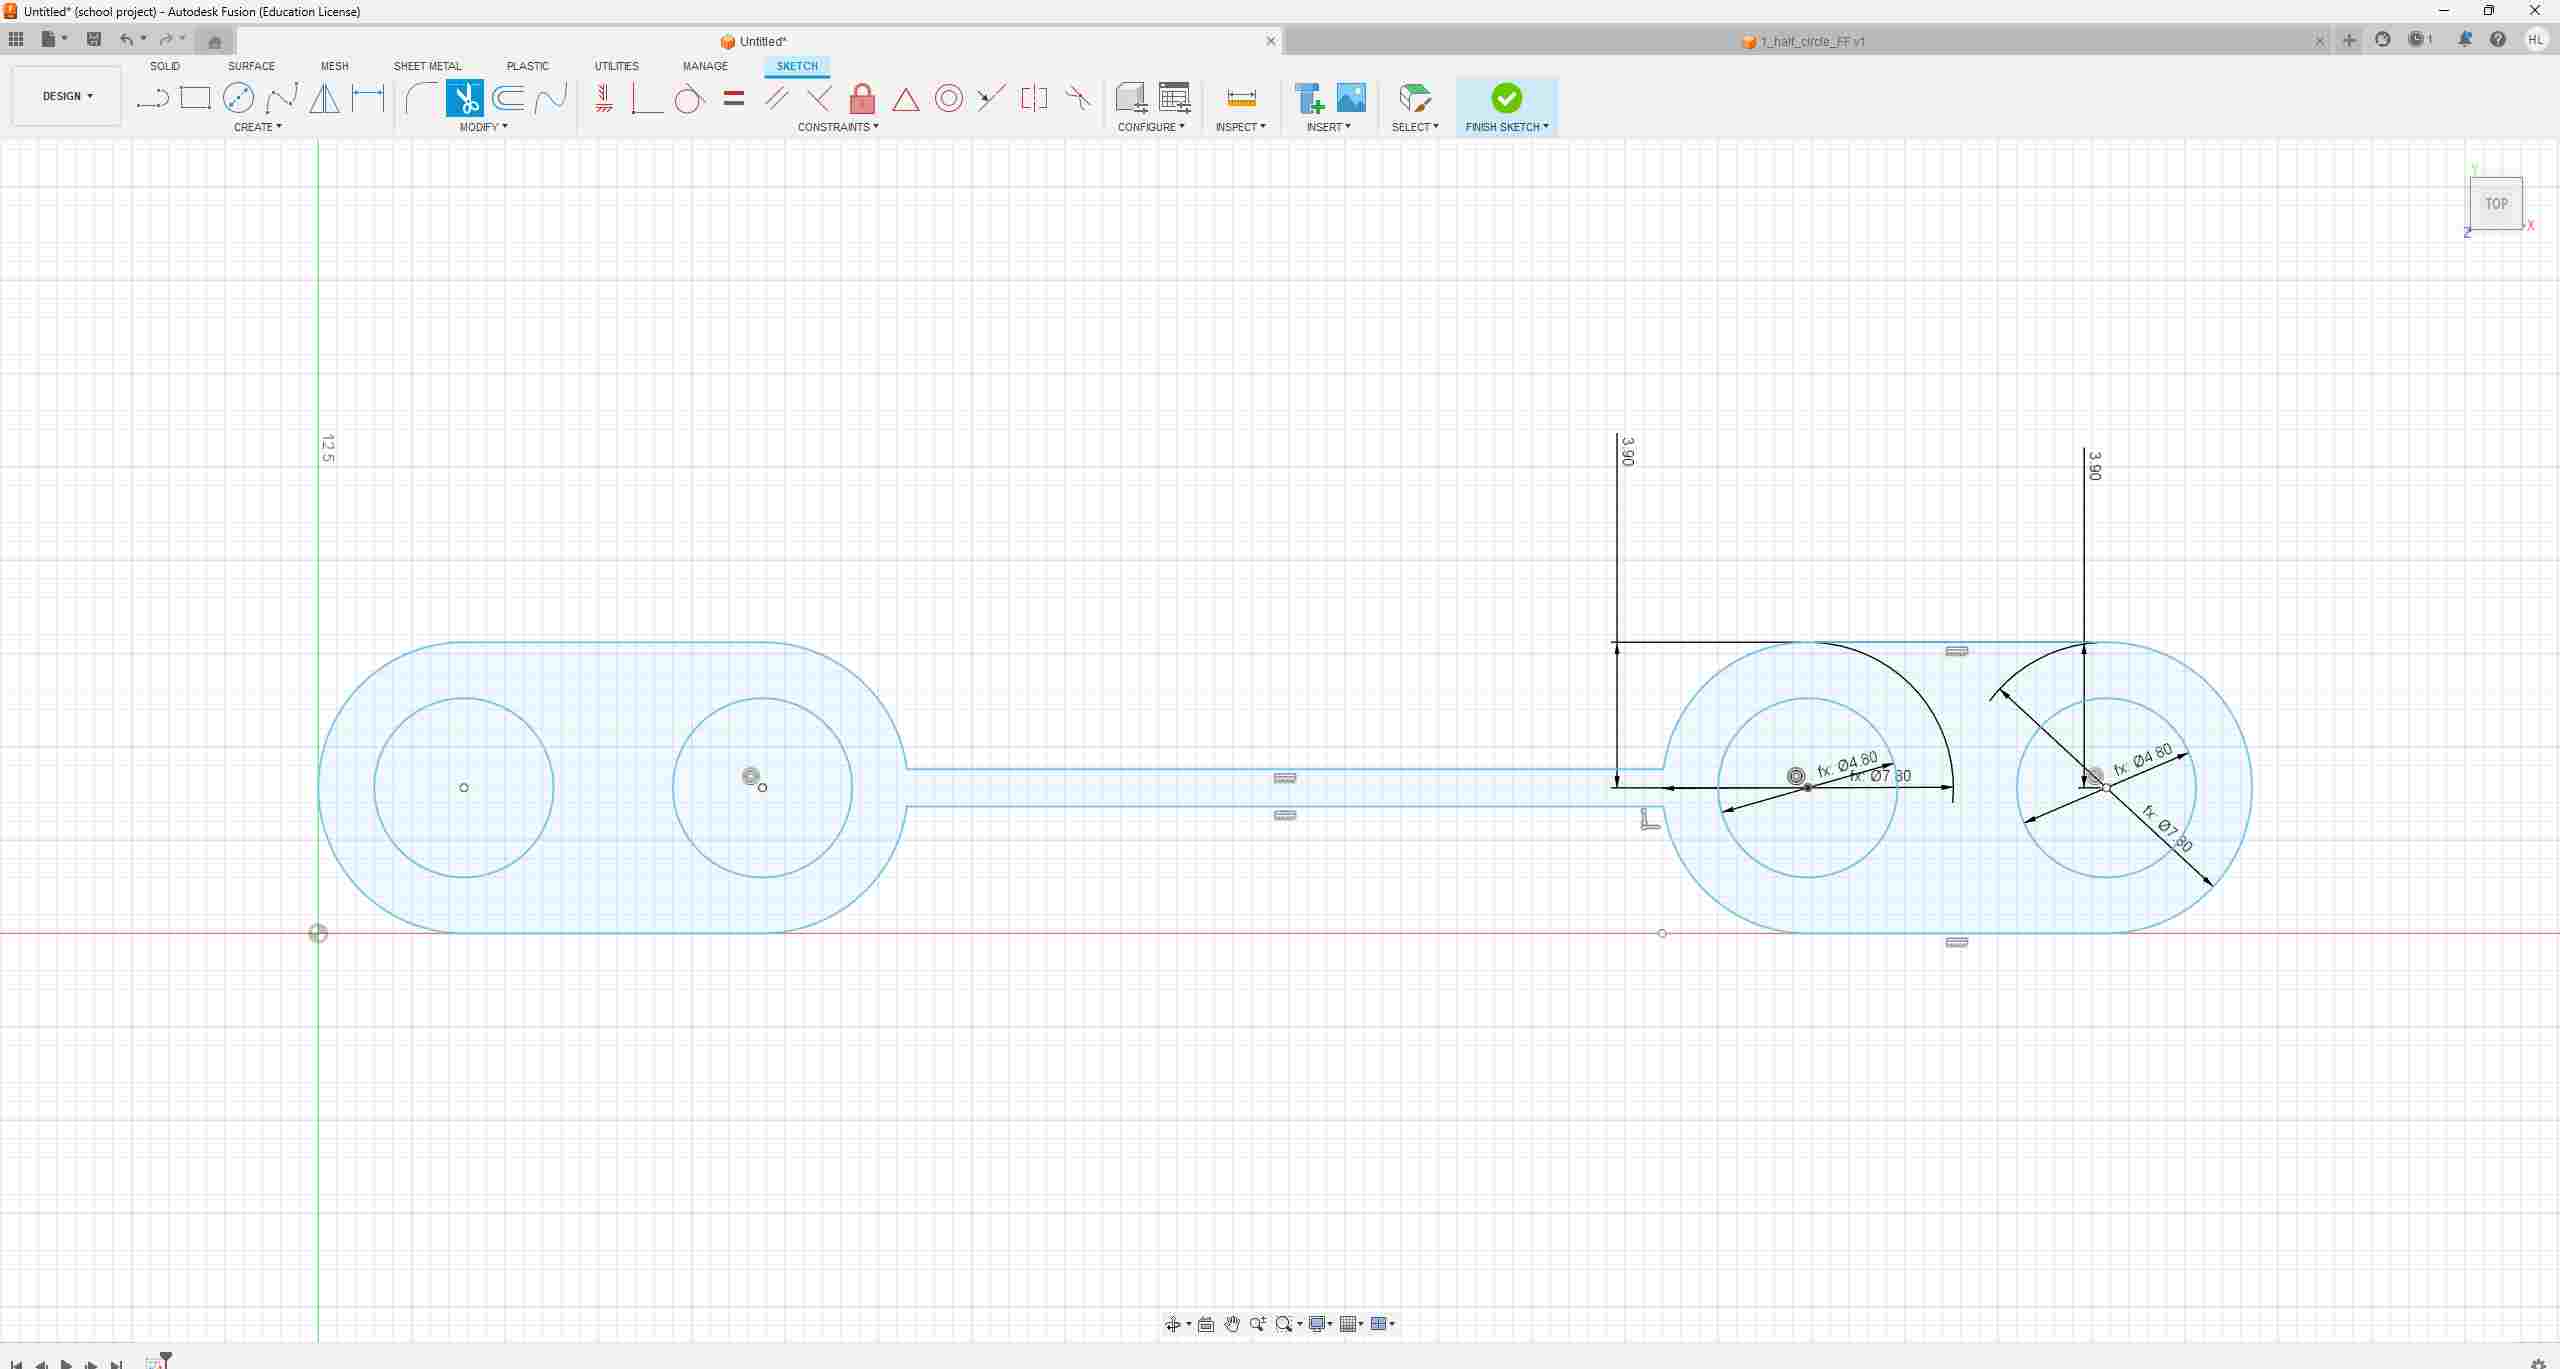The height and width of the screenshot is (1369, 2560).
Task: Open the Display Settings dropdown
Action: tap(1320, 1324)
